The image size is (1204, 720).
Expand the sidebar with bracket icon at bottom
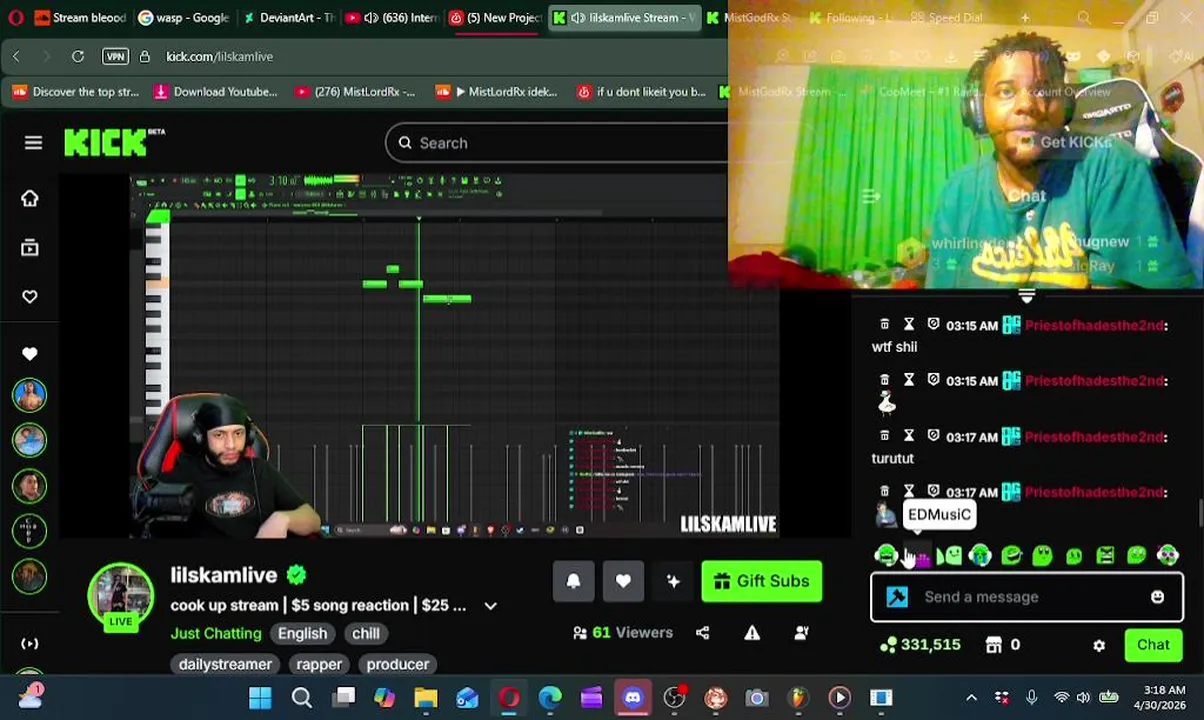coord(29,644)
